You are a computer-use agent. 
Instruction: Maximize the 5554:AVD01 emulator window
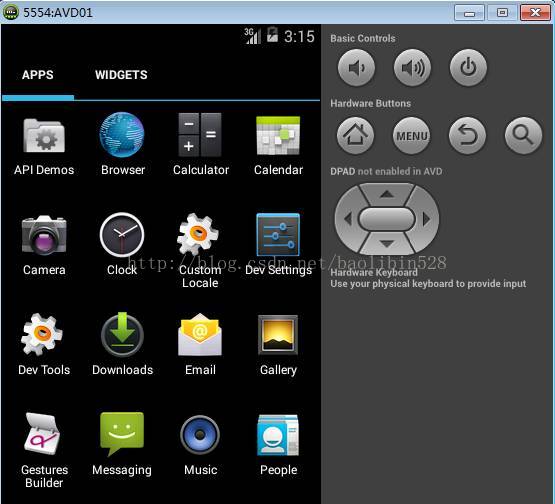pos(502,13)
